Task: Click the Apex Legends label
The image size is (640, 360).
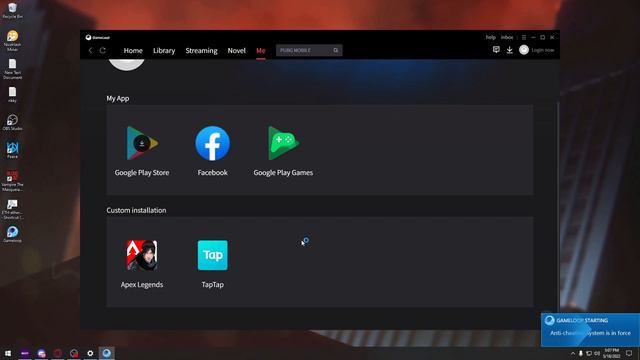Action: [142, 284]
